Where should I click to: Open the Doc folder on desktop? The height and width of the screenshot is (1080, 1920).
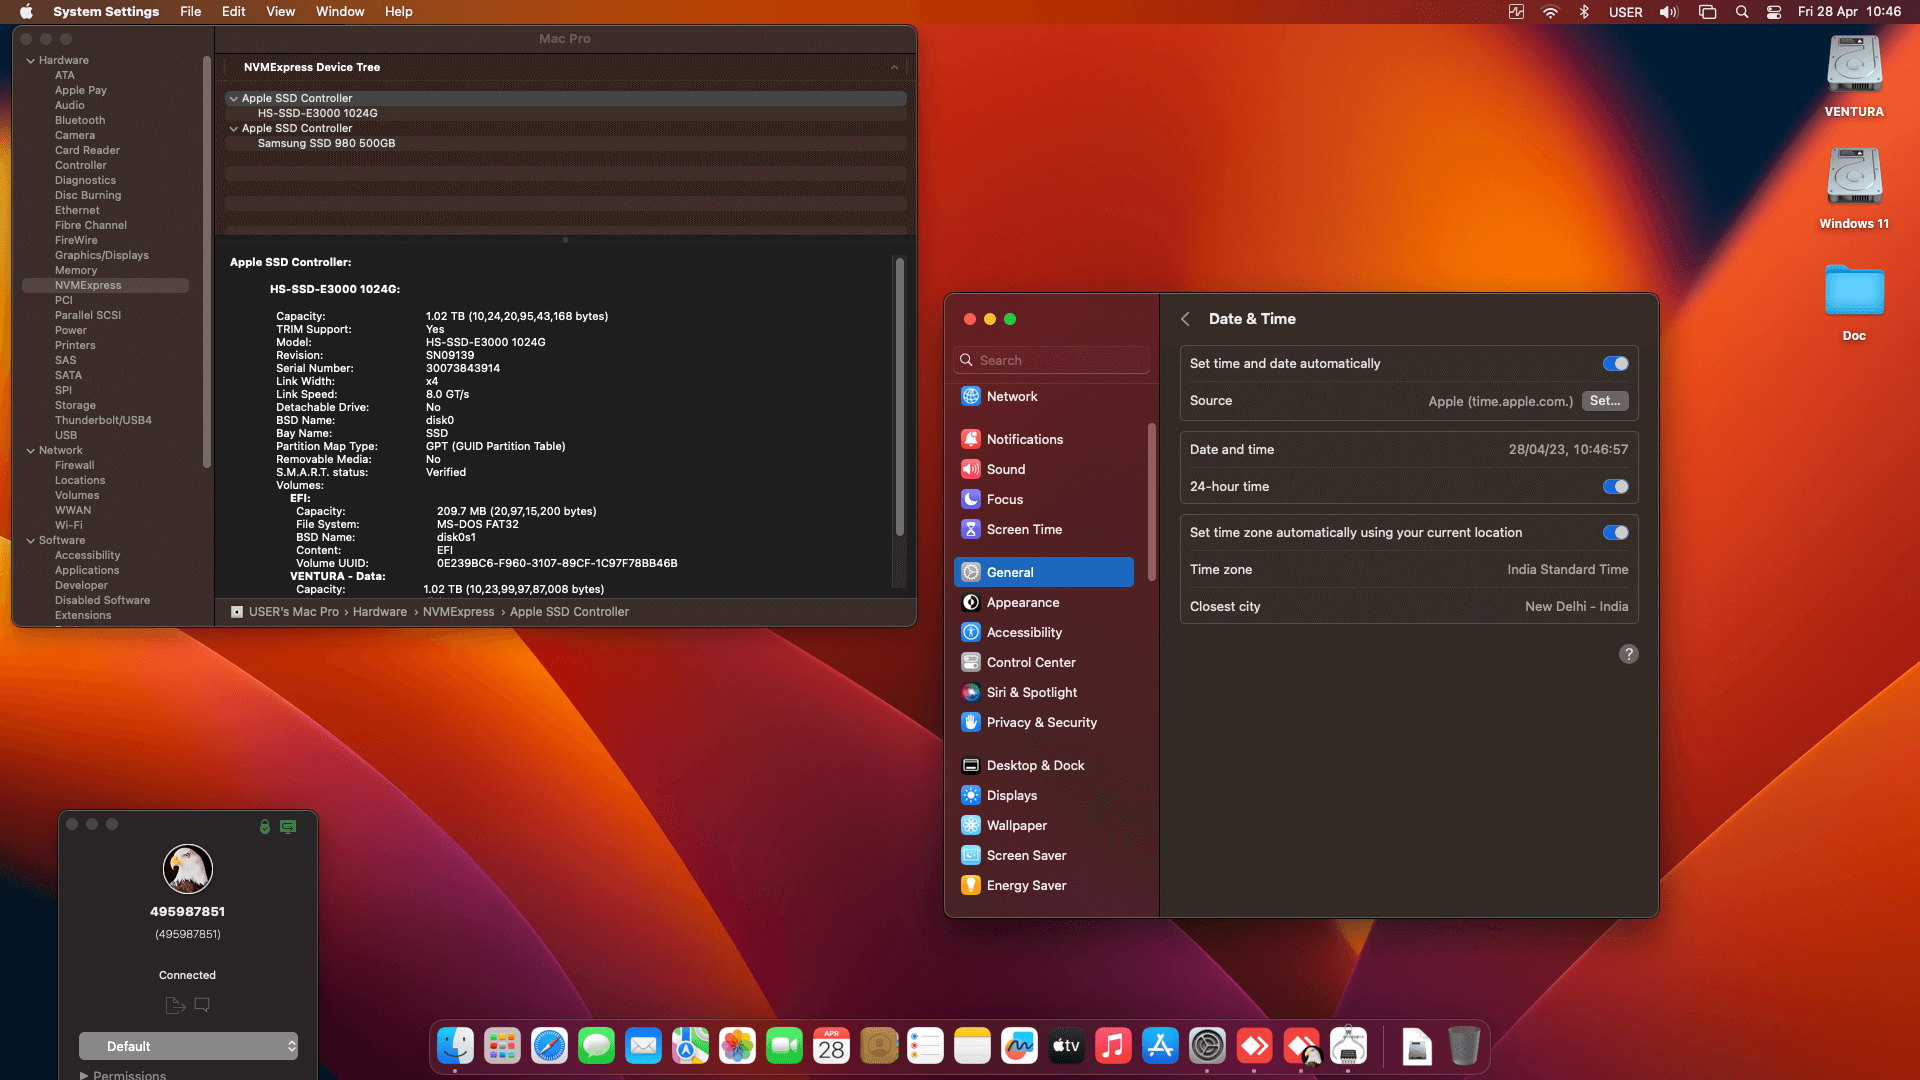1854,302
